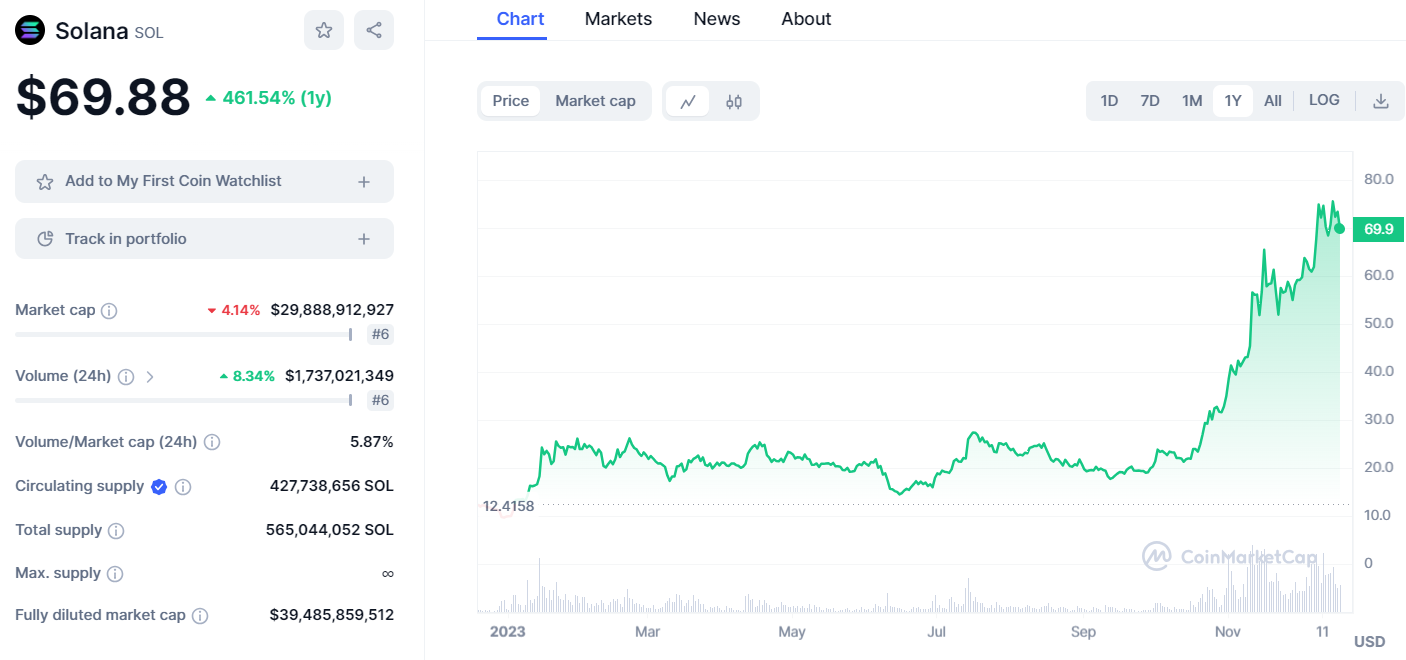This screenshot has width=1406, height=660.
Task: Click the volume rank slider bar
Action: coord(183,401)
